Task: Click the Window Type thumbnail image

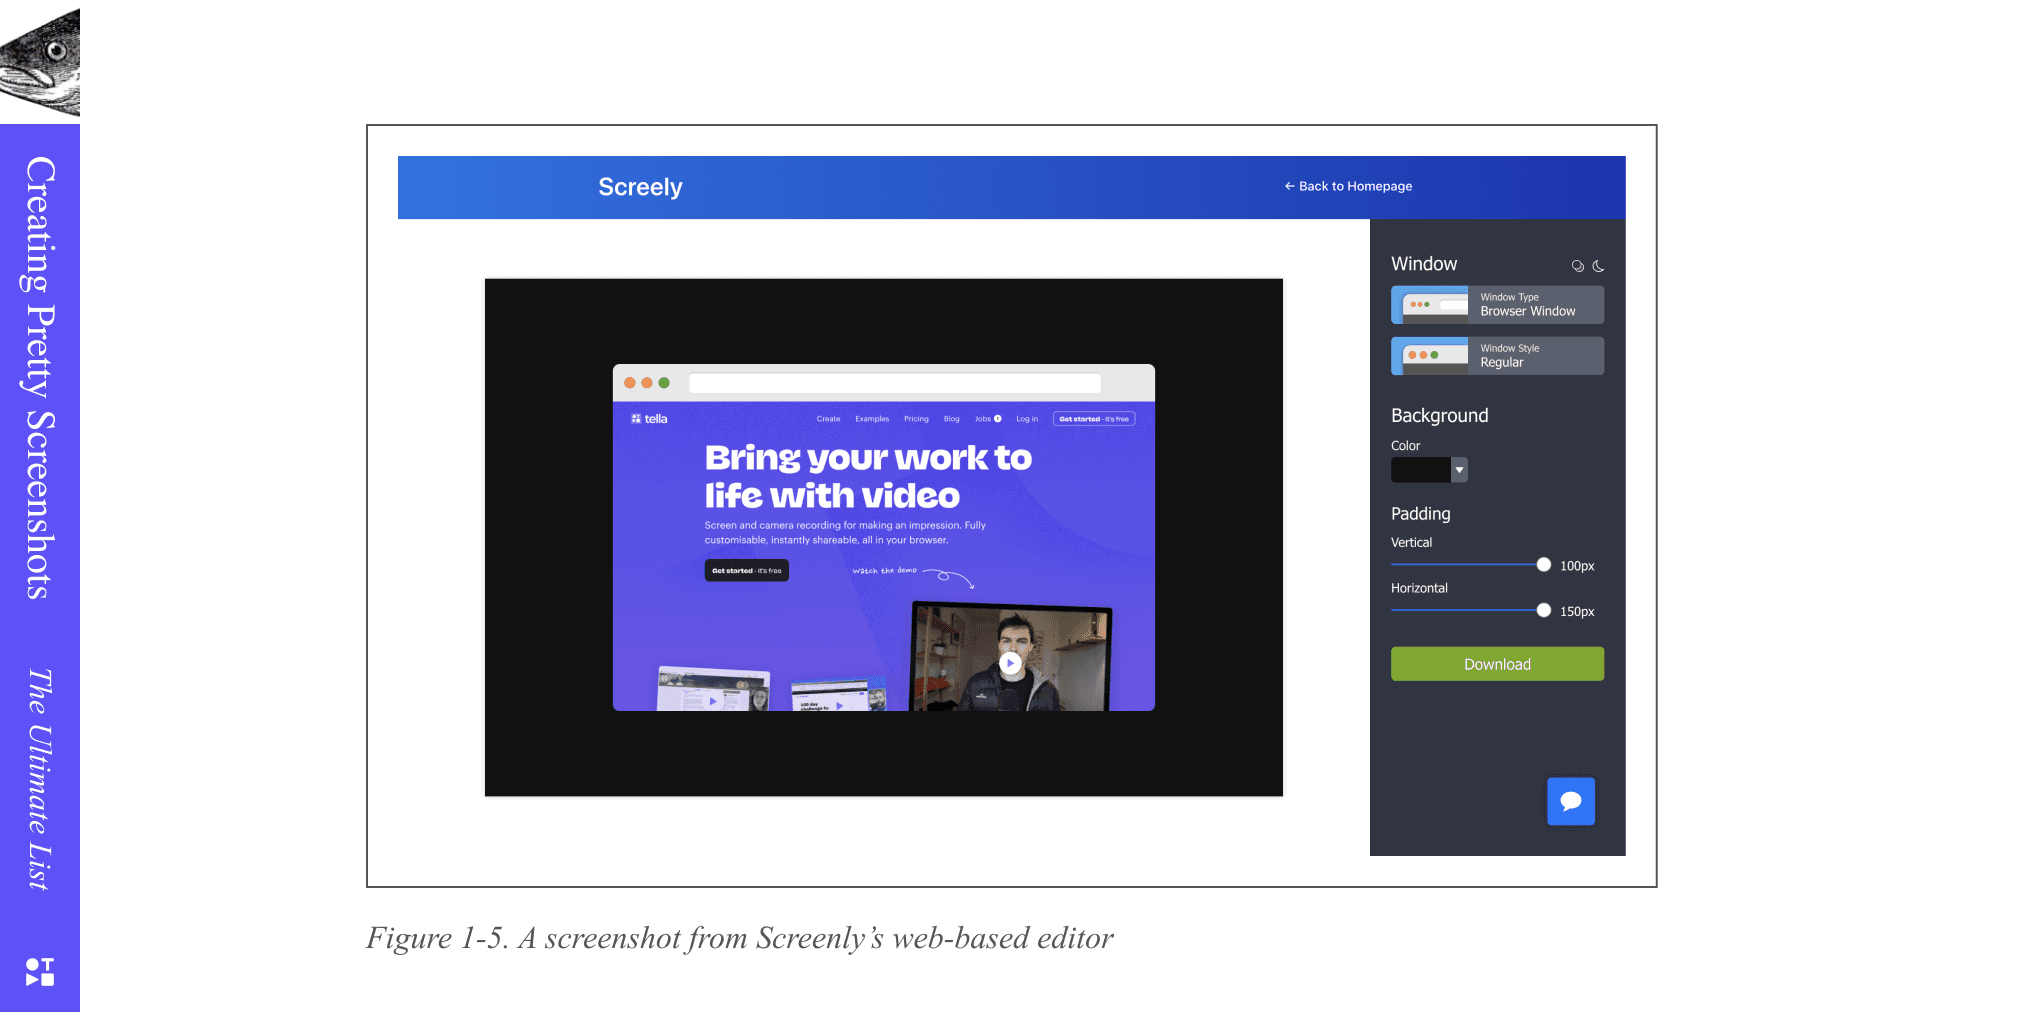Action: (x=1430, y=305)
